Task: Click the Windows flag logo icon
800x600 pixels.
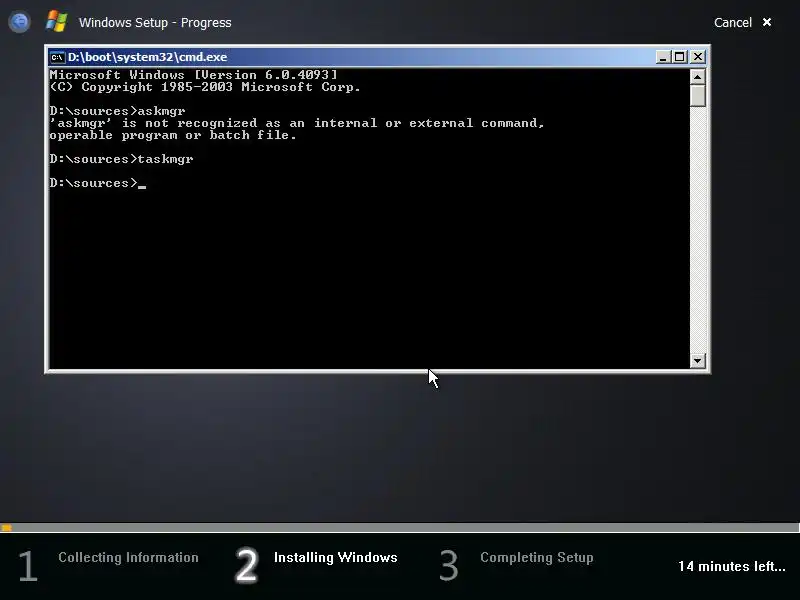Action: 56,22
